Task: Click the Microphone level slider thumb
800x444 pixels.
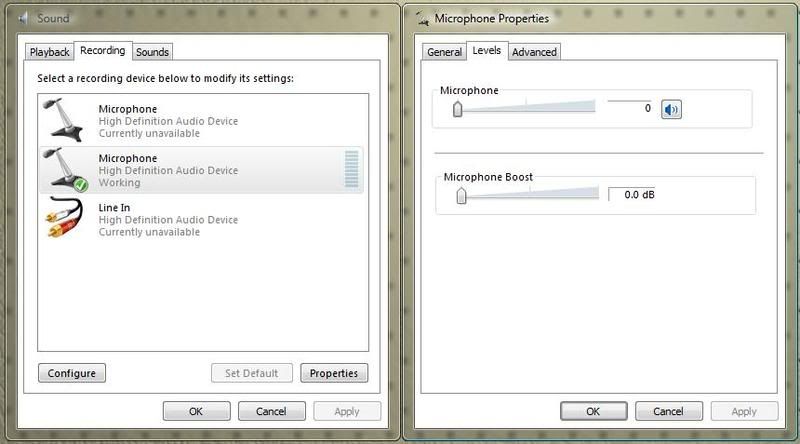Action: [x=458, y=109]
